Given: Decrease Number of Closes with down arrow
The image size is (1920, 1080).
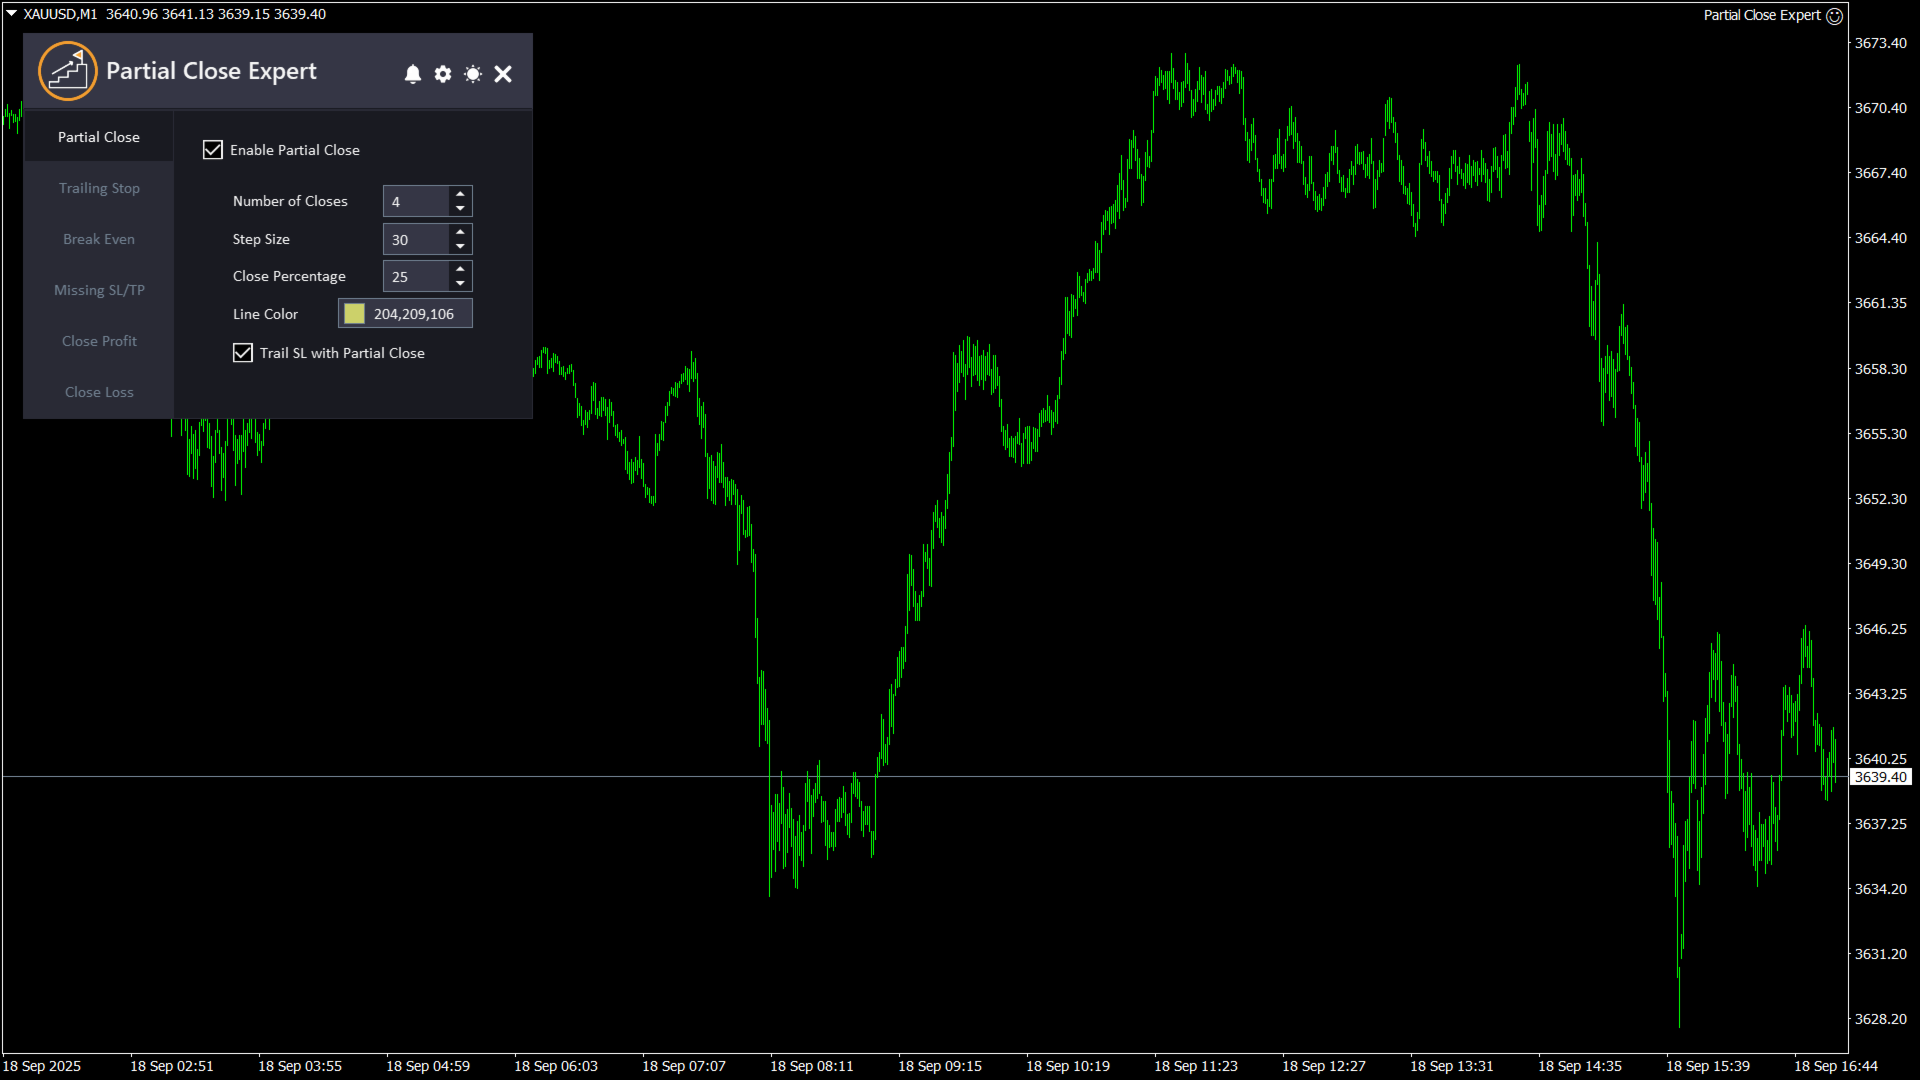Looking at the screenshot, I should pos(460,208).
